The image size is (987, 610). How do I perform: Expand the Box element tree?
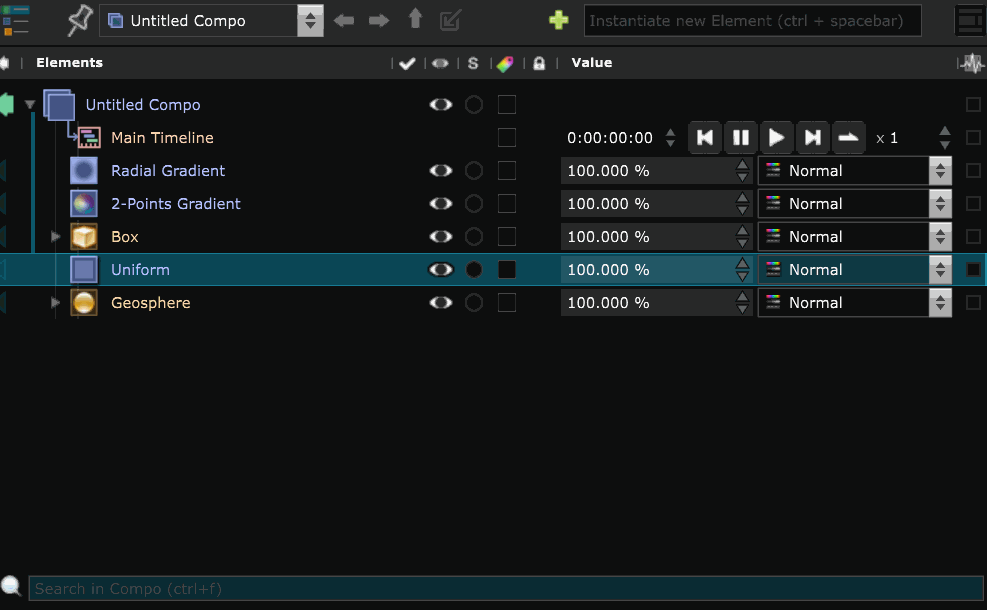click(56, 237)
